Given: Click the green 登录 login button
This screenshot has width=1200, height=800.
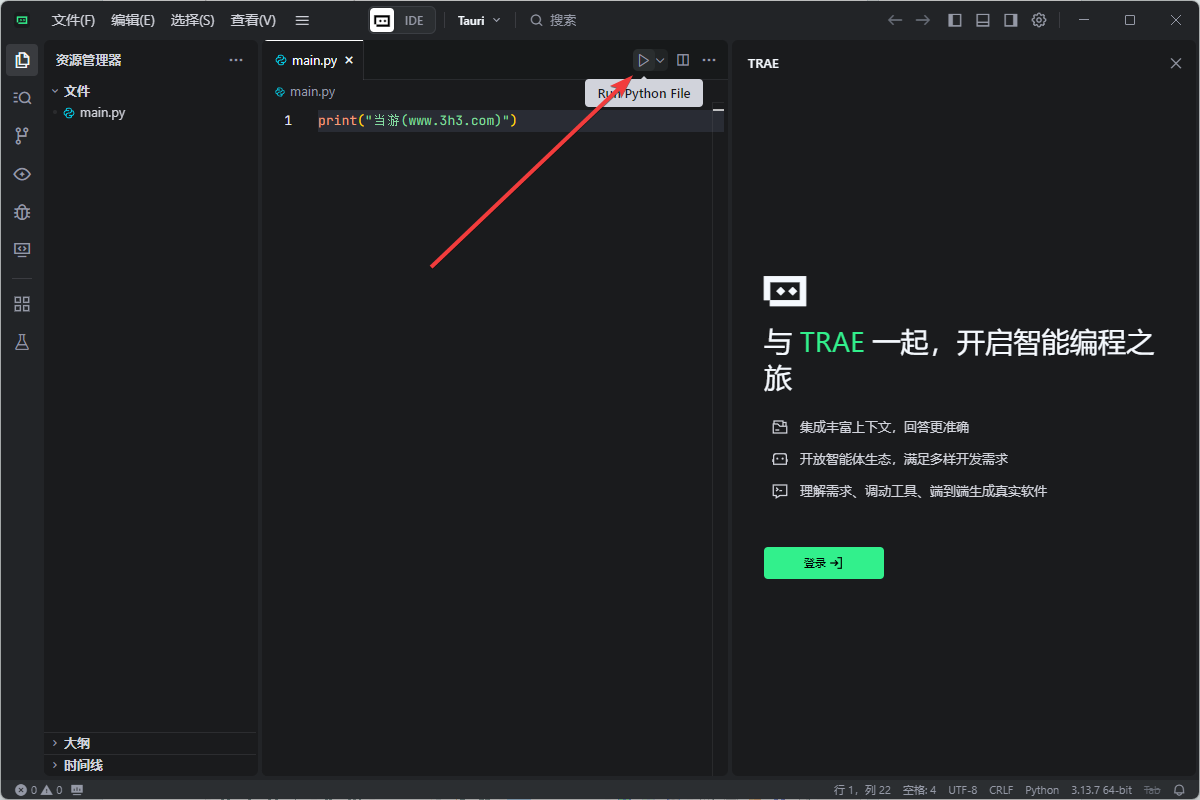Looking at the screenshot, I should 824,563.
